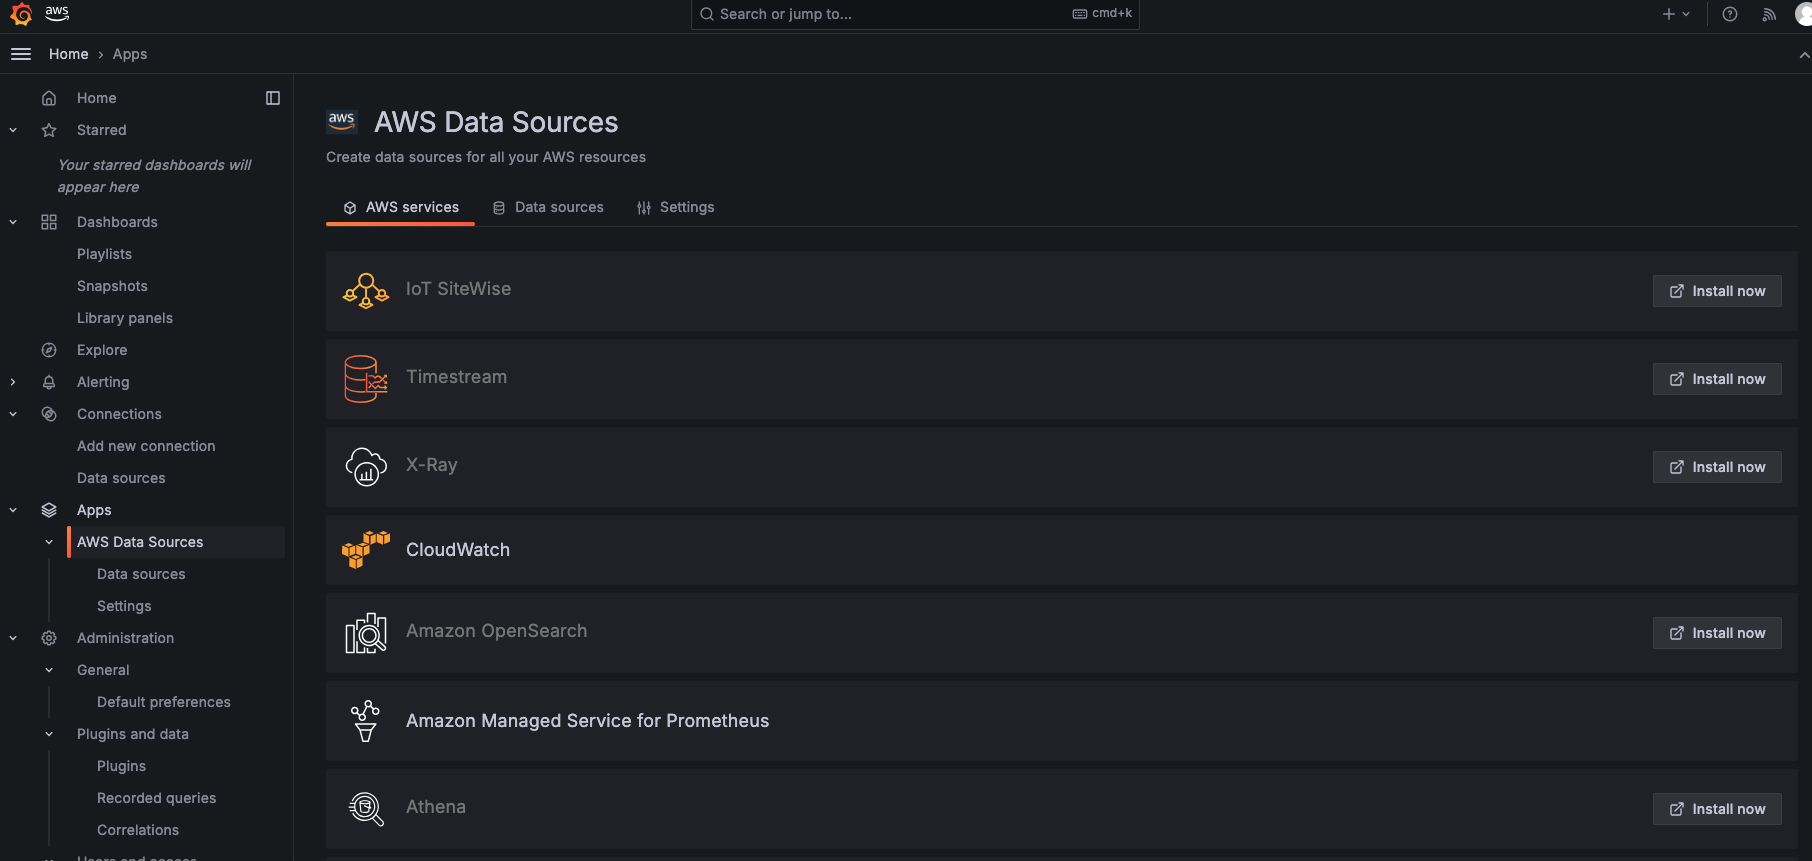
Task: Collapse the Administration section chevron
Action: pyautogui.click(x=13, y=638)
